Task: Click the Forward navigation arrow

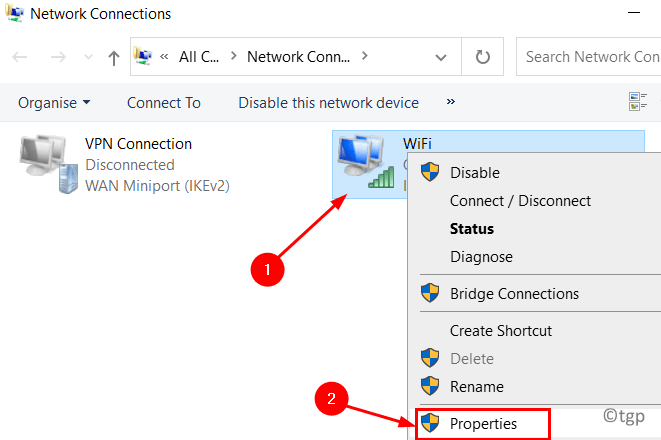Action: [x=58, y=56]
